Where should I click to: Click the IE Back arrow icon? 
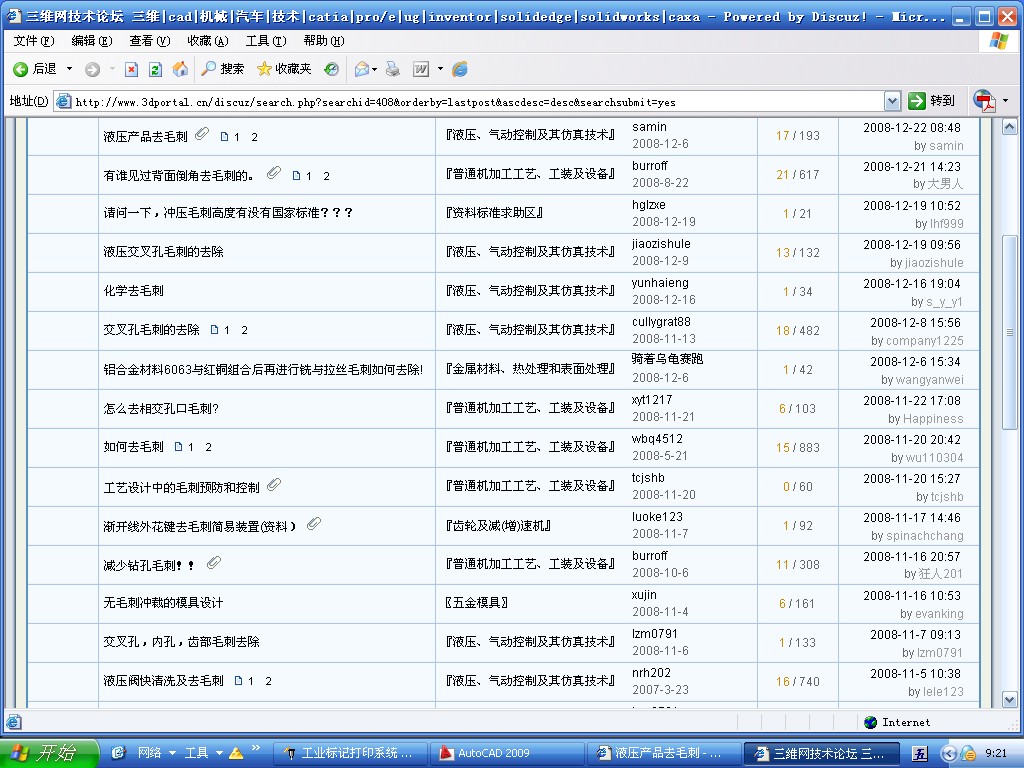point(21,69)
